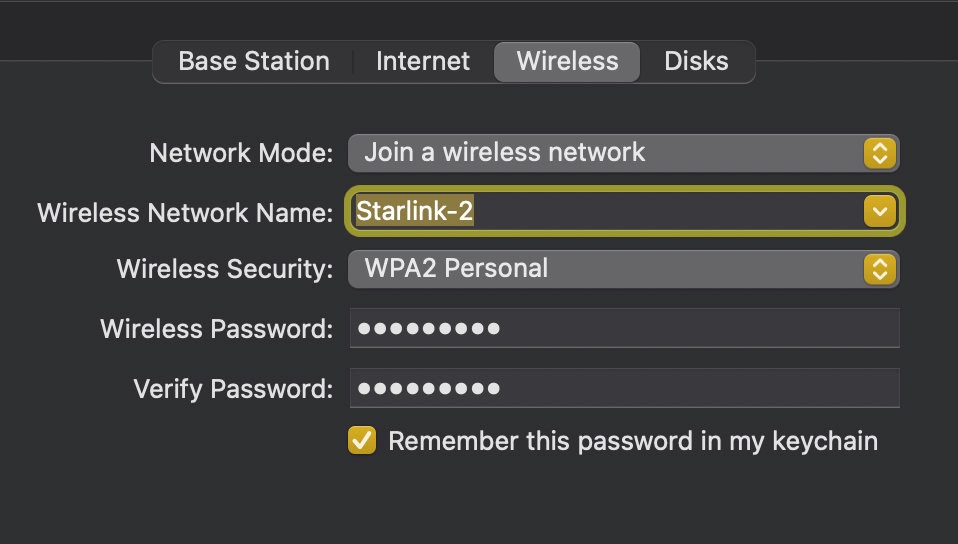This screenshot has height=544, width=958.
Task: Click the 'Join a wireless network' option text
Action: coord(505,152)
